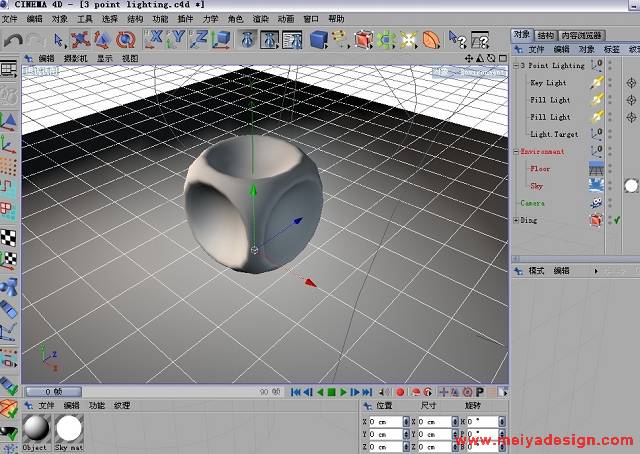
Task: Add a Cube primitive object
Action: pos(319,40)
